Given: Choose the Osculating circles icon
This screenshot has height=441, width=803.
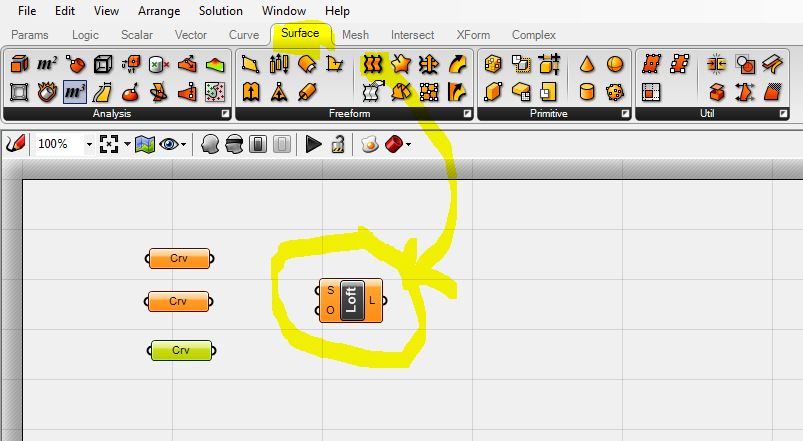Looking at the screenshot, I should [x=159, y=92].
